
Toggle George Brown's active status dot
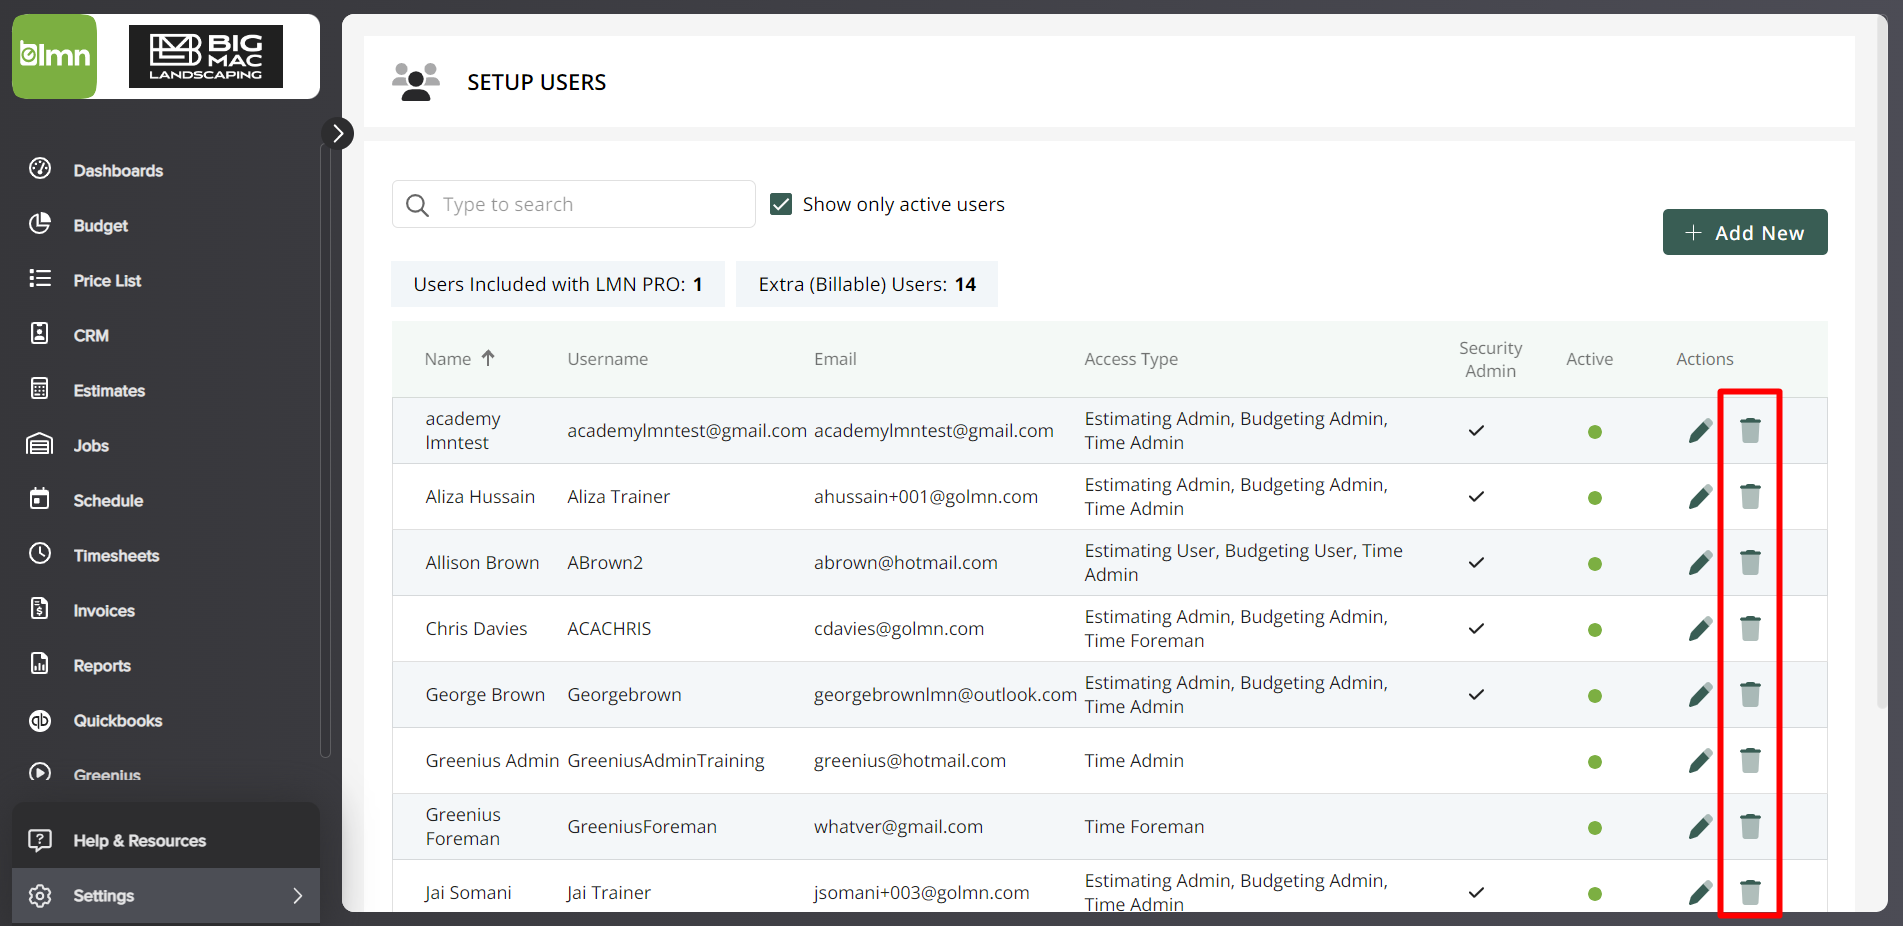[1595, 695]
